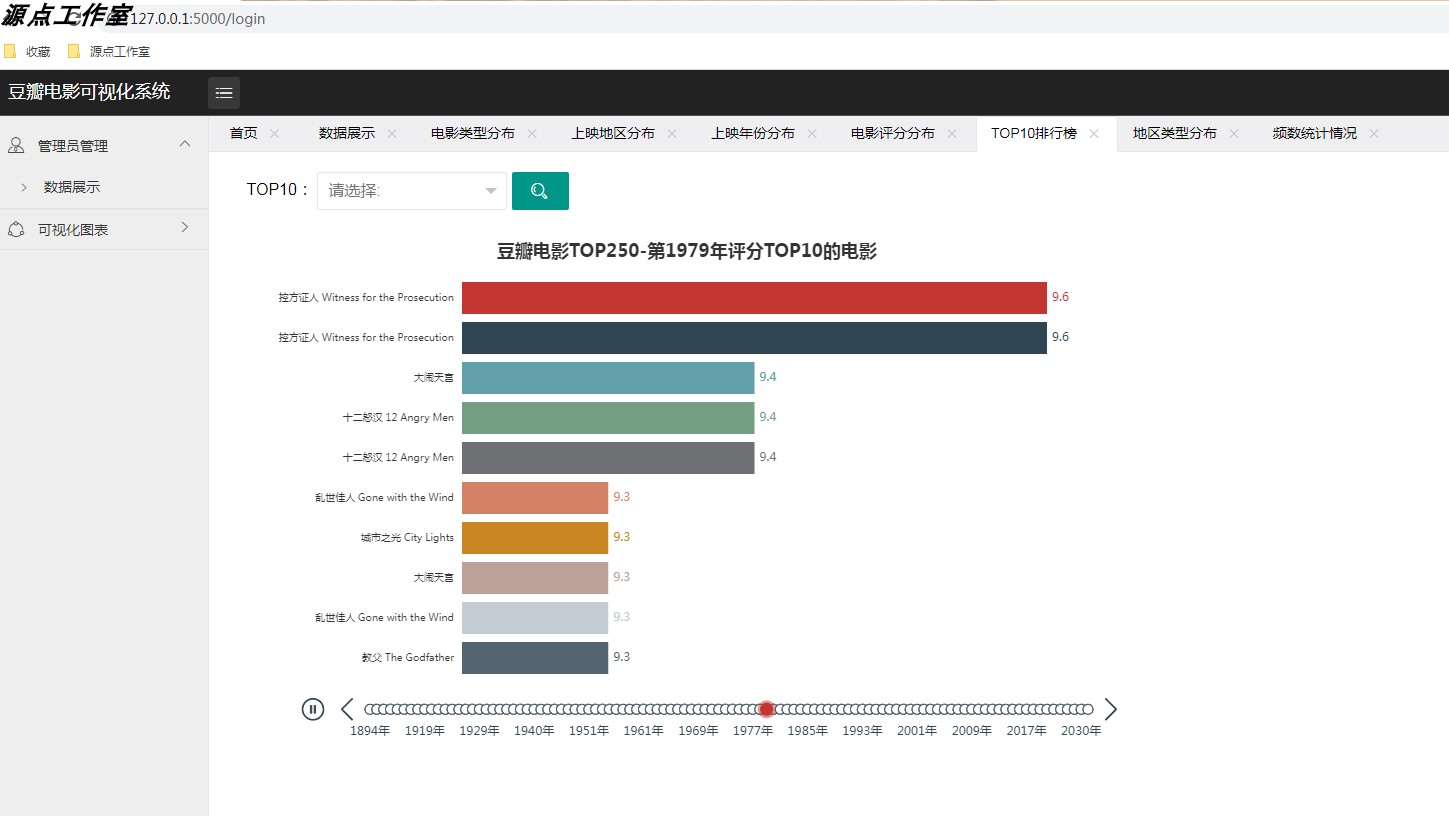Screen dimensions: 1449x816
Task: Jump to 2030年 on the timeline
Action: [x=1081, y=731]
